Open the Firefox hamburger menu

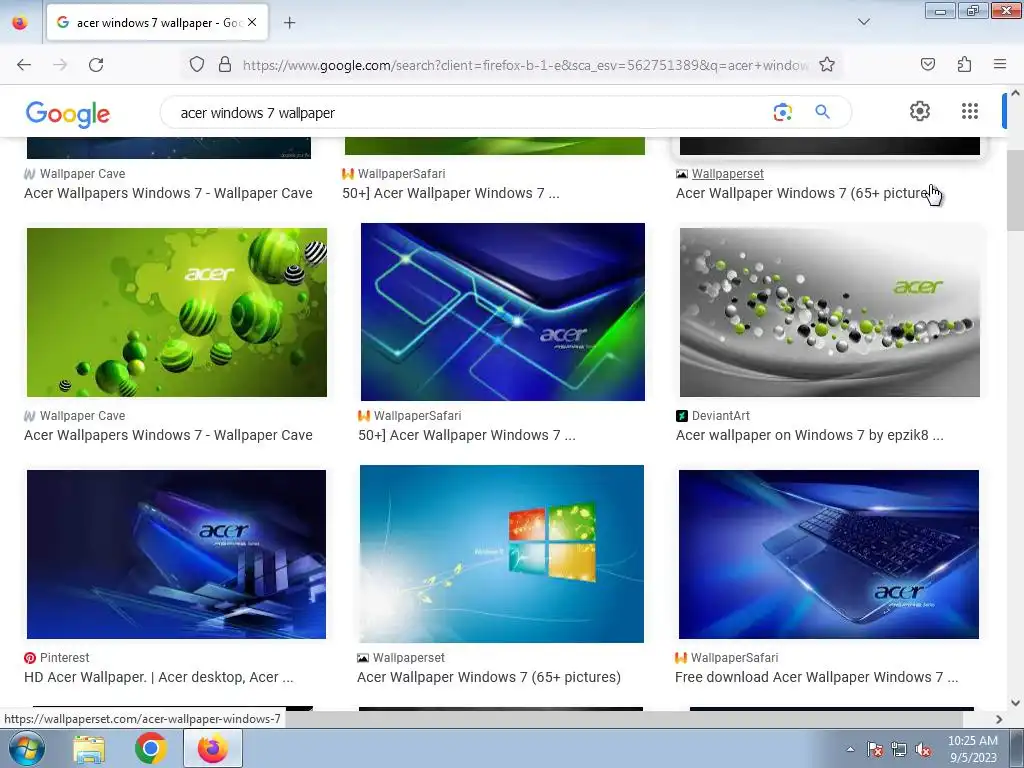(x=1000, y=64)
